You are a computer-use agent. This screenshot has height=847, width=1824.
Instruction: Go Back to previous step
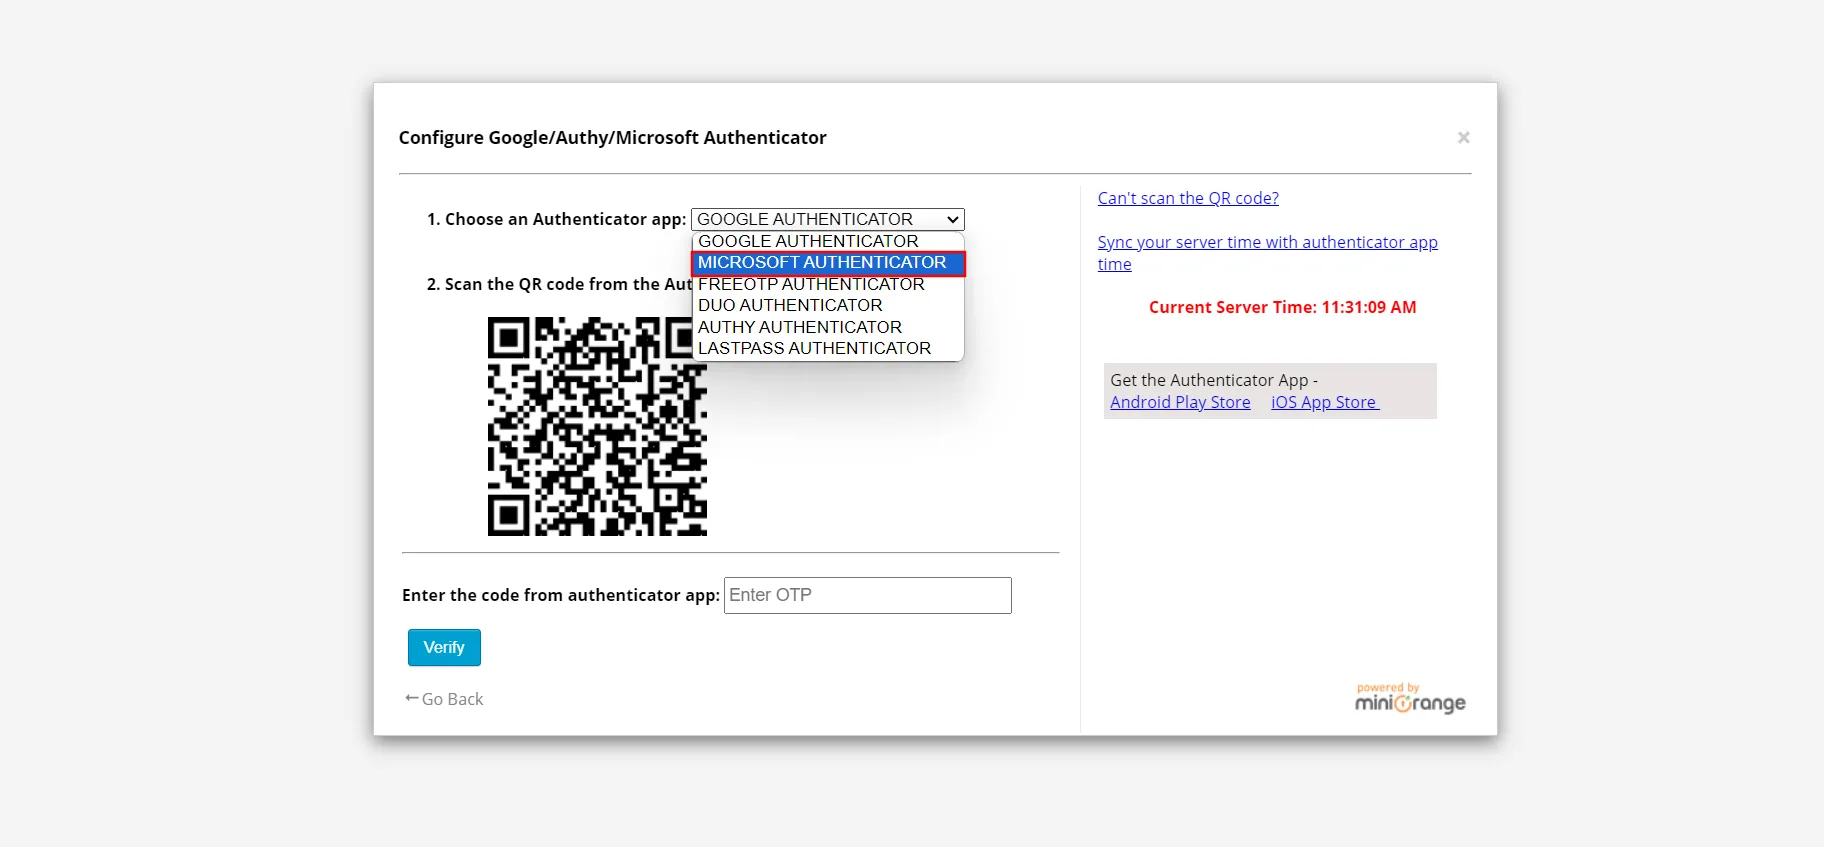tap(444, 699)
